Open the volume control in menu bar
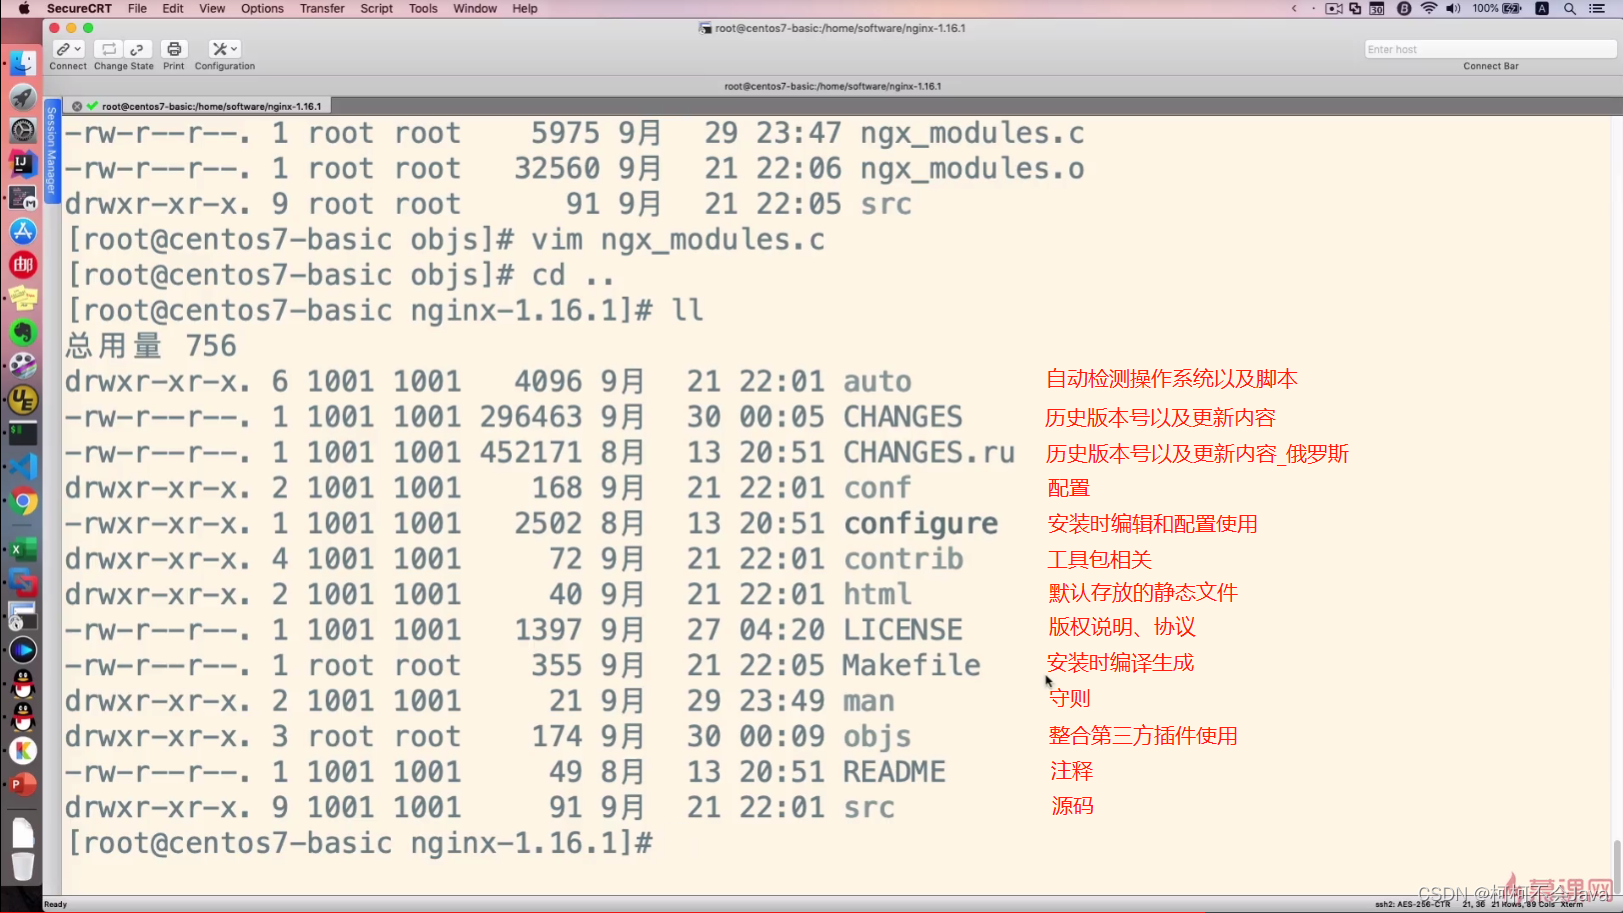 1453,8
